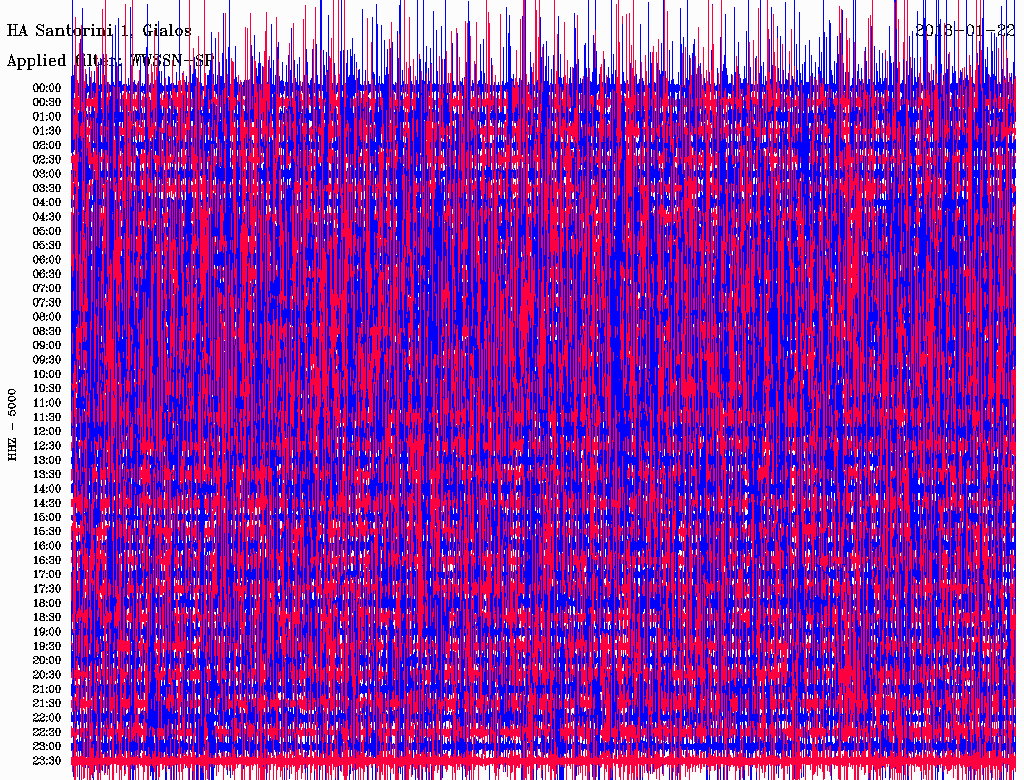Viewport: 1024px width, 780px height.
Task: Select the 12:30 time label
Action: point(47,446)
